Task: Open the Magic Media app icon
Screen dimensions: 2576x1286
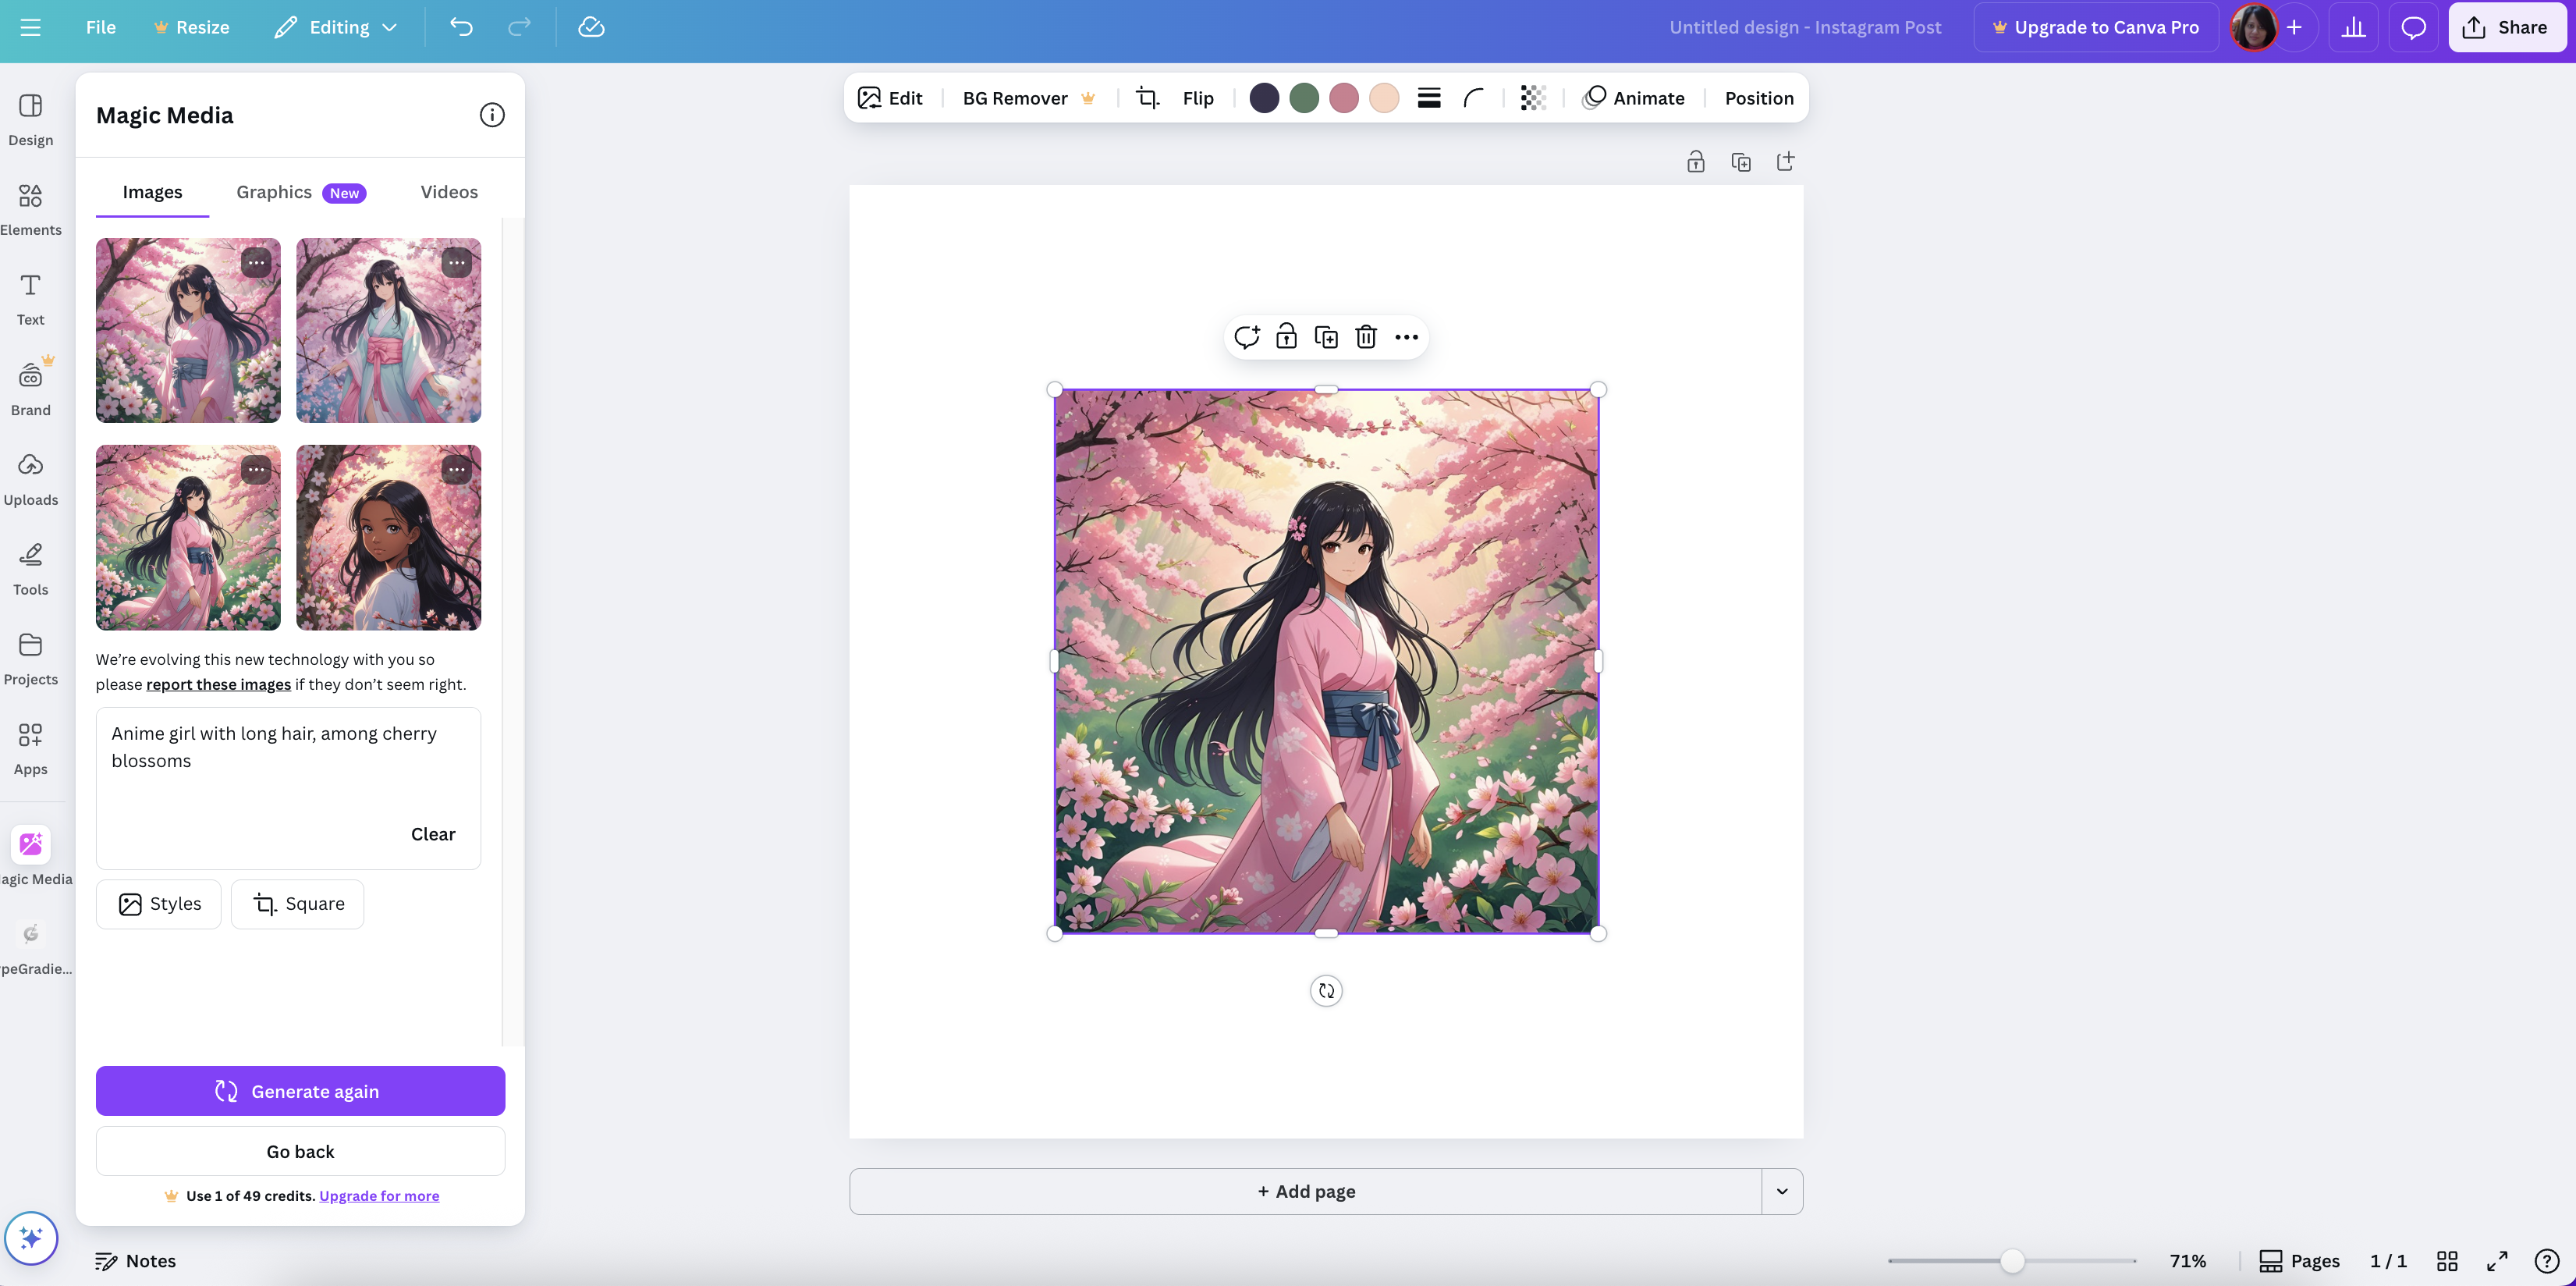Action: (30, 844)
